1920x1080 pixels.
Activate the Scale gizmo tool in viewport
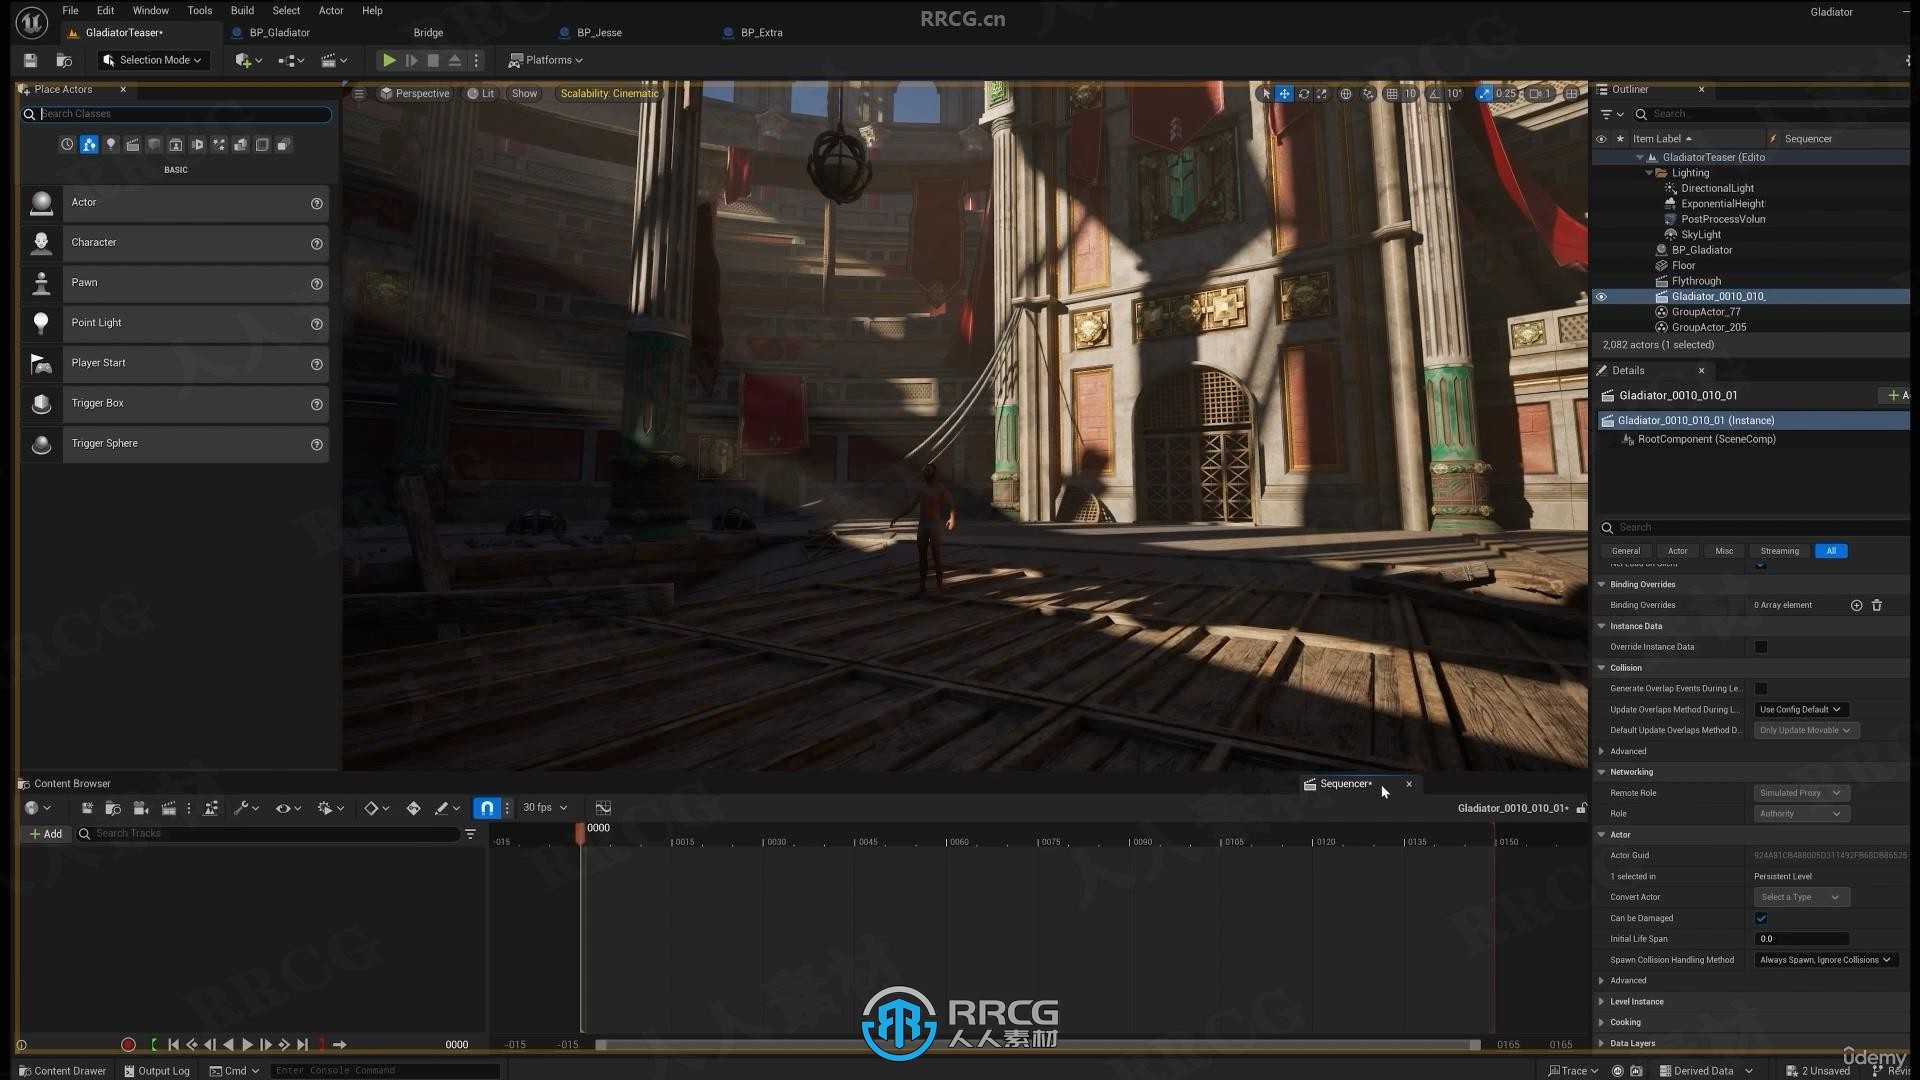point(1322,94)
